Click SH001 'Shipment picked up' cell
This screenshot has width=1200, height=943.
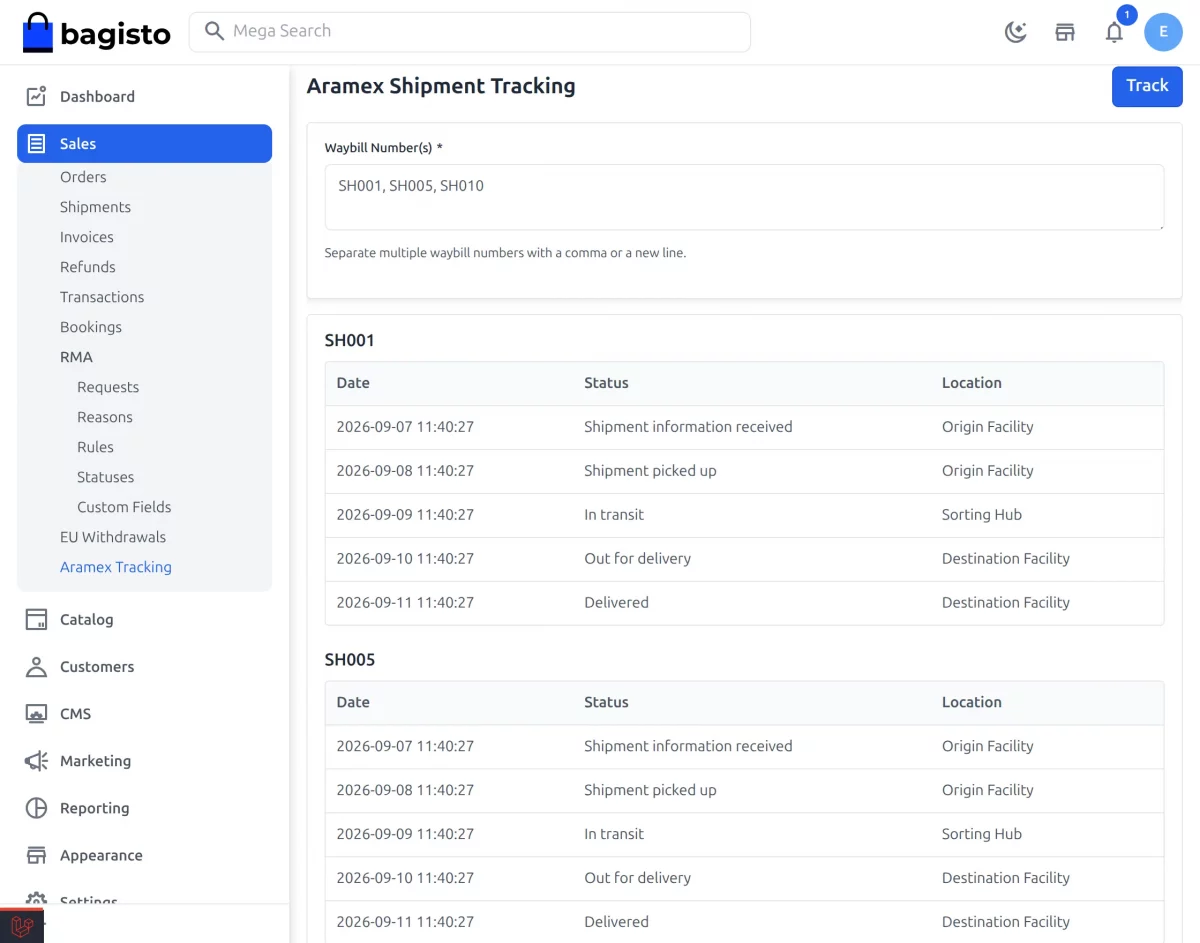click(650, 471)
